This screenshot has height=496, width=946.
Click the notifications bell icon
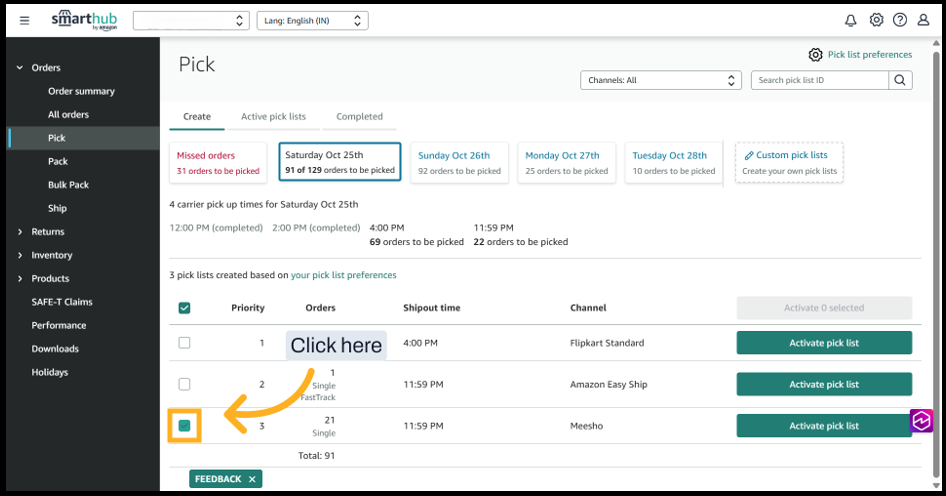[851, 20]
